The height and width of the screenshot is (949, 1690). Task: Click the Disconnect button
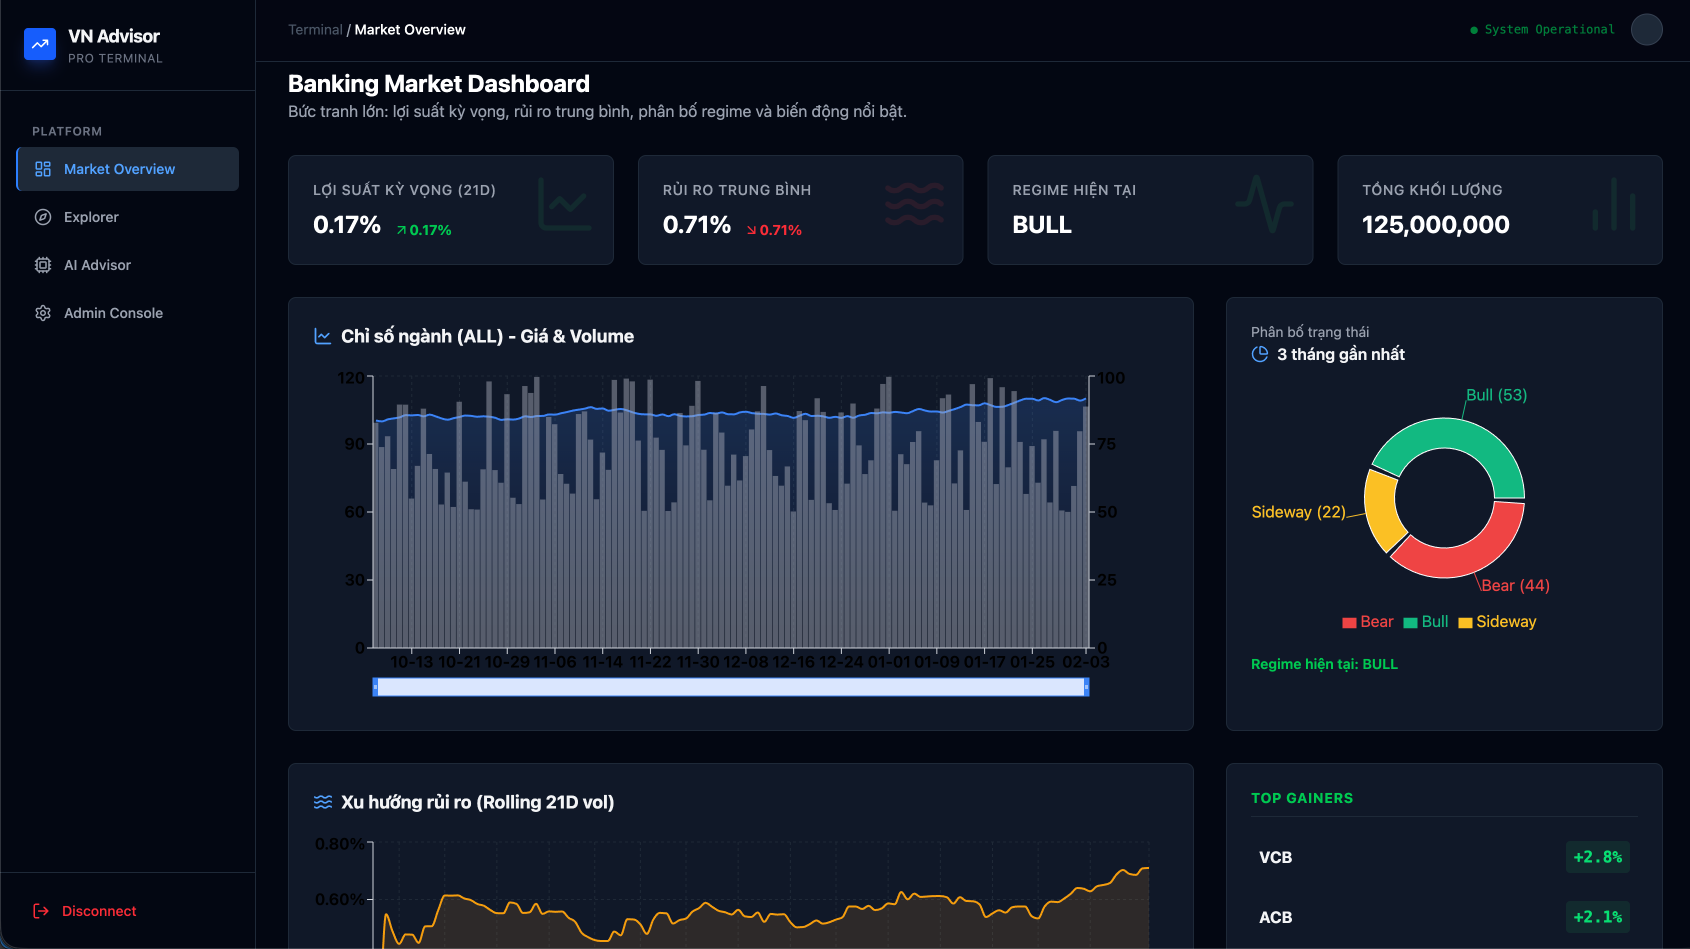[x=85, y=911]
